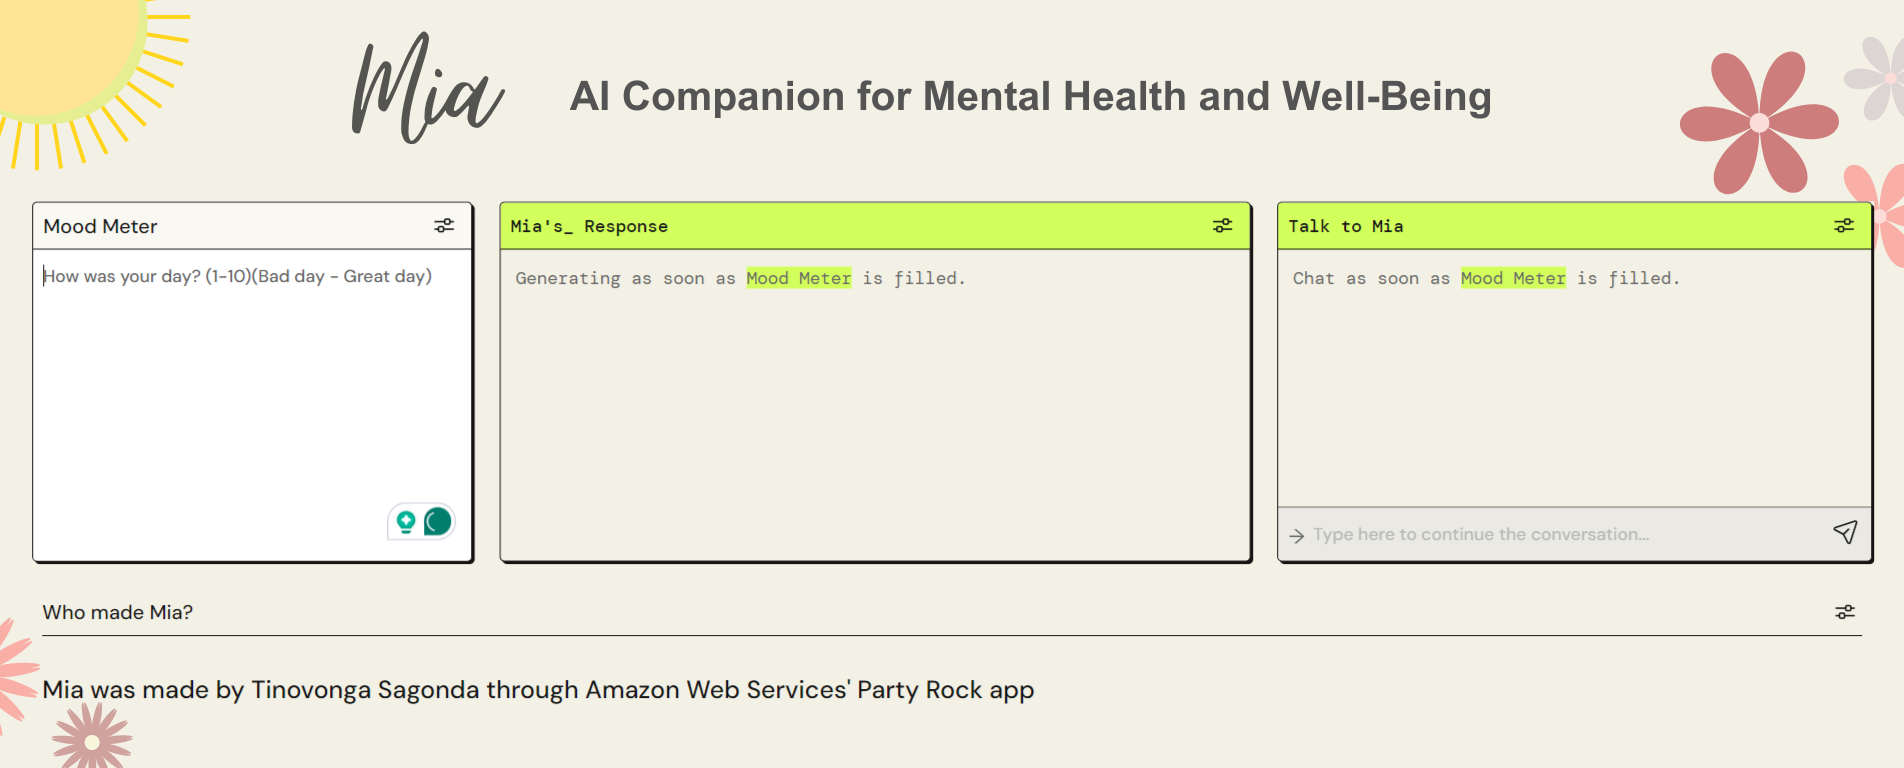
Task: Click the 'Mia was made by' credits text
Action: click(x=538, y=690)
